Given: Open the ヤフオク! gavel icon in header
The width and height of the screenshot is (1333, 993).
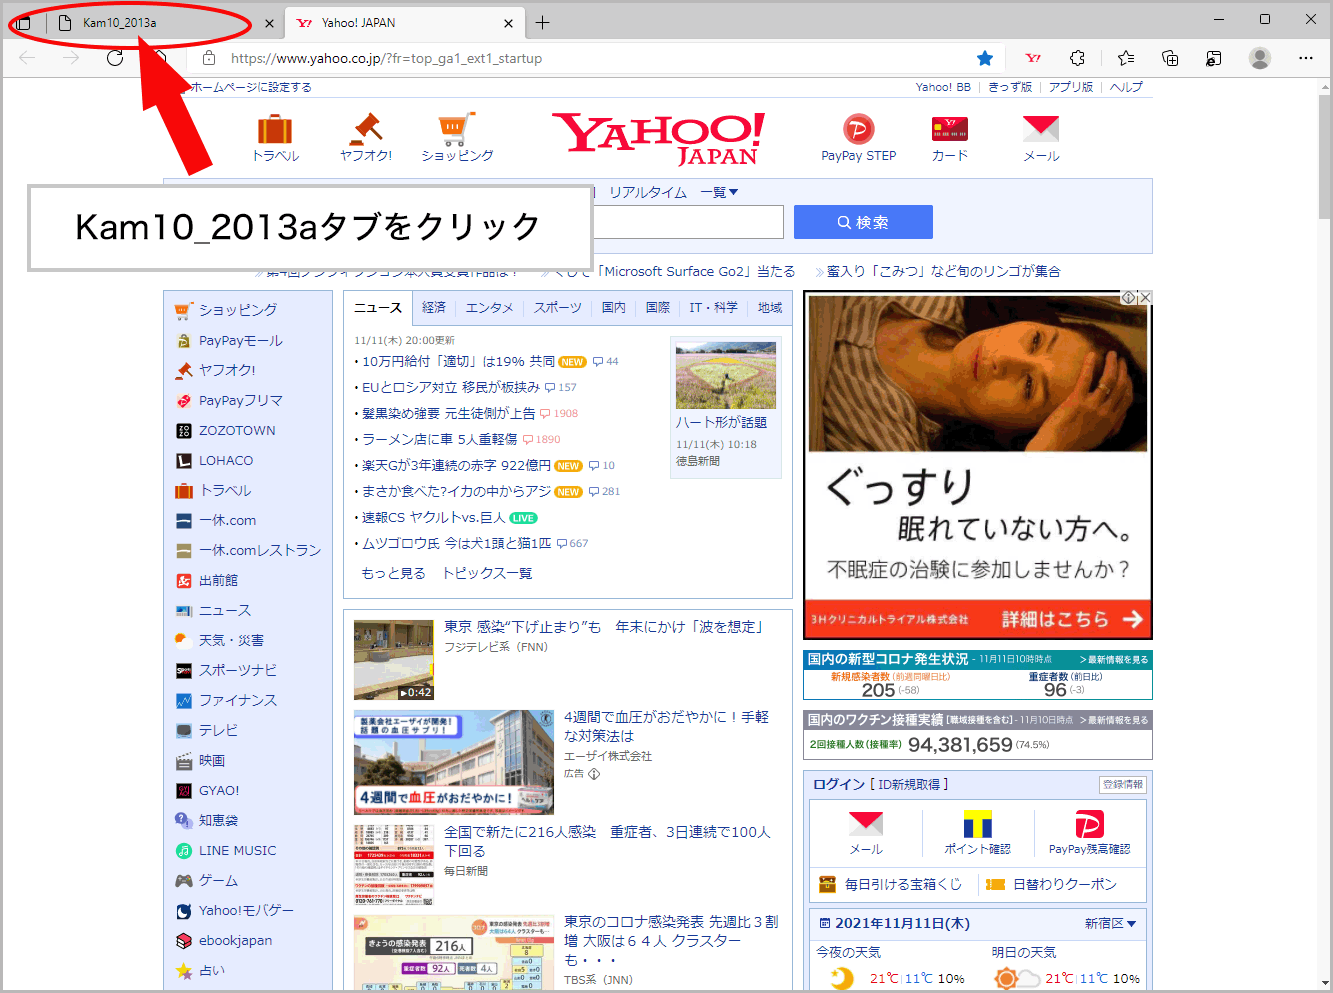Looking at the screenshot, I should 366,129.
